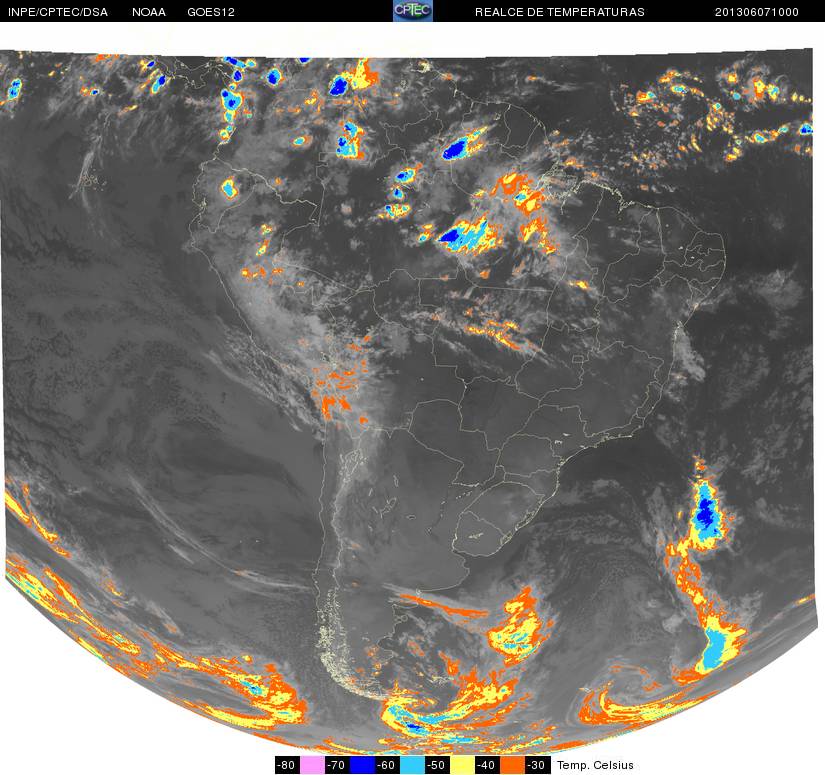Click the -60 legend value
The image size is (825, 775).
pyautogui.click(x=387, y=765)
